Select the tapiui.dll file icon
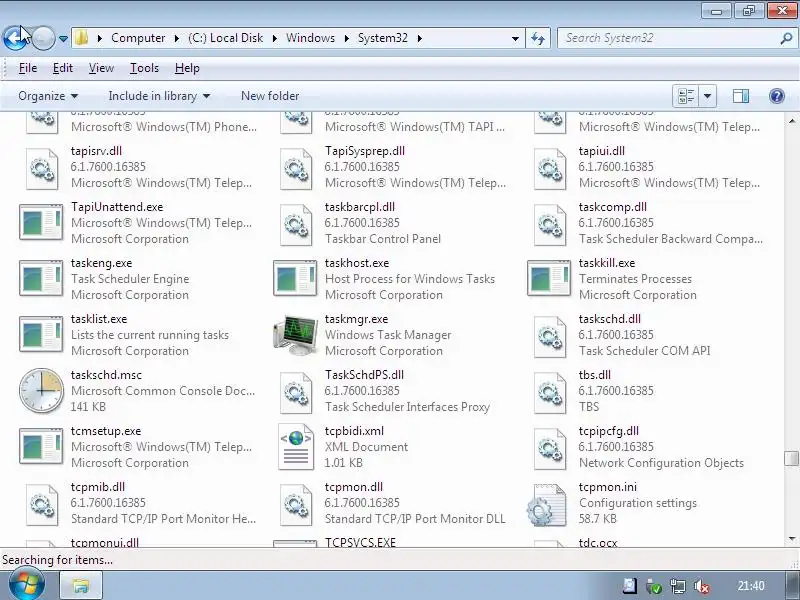This screenshot has height=600, width=800. (x=550, y=169)
